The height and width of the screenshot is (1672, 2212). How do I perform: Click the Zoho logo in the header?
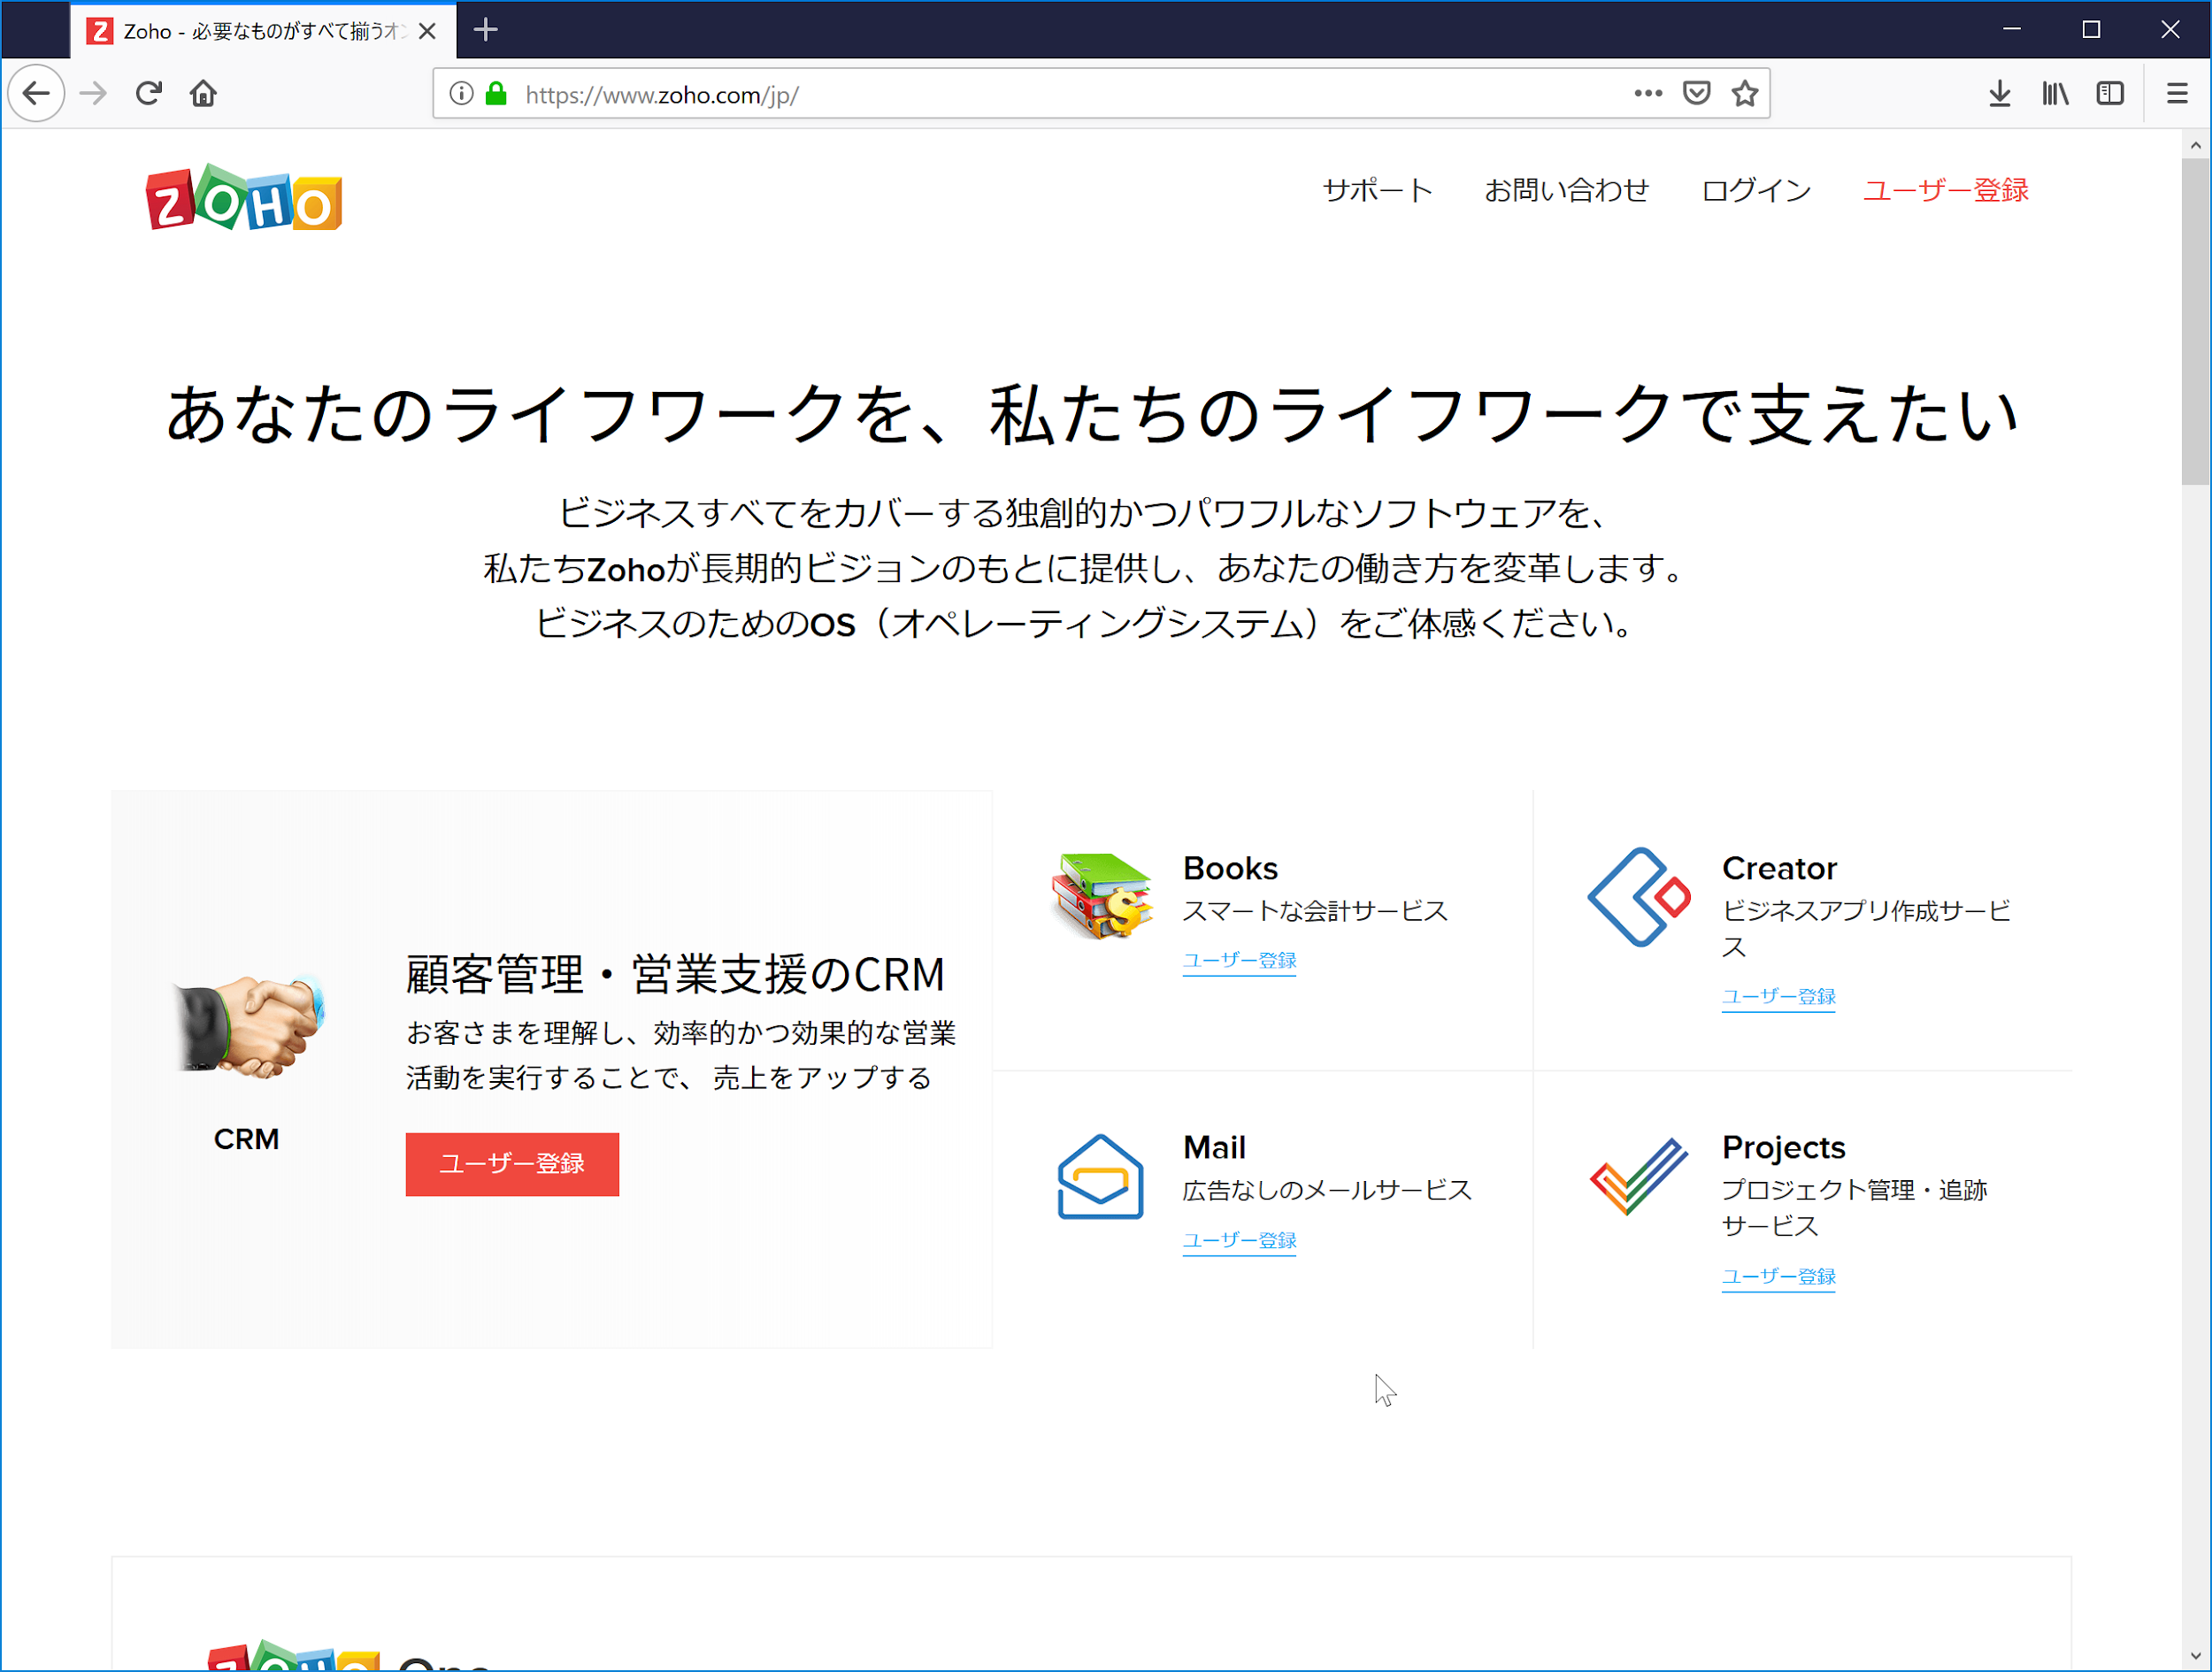[x=244, y=197]
